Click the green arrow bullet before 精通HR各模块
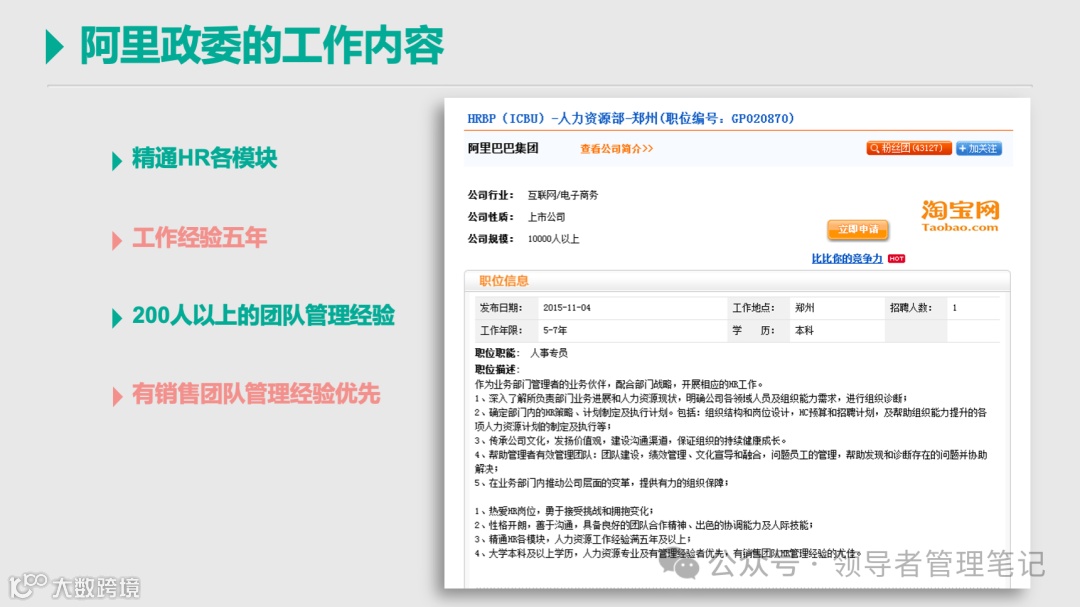 point(116,161)
